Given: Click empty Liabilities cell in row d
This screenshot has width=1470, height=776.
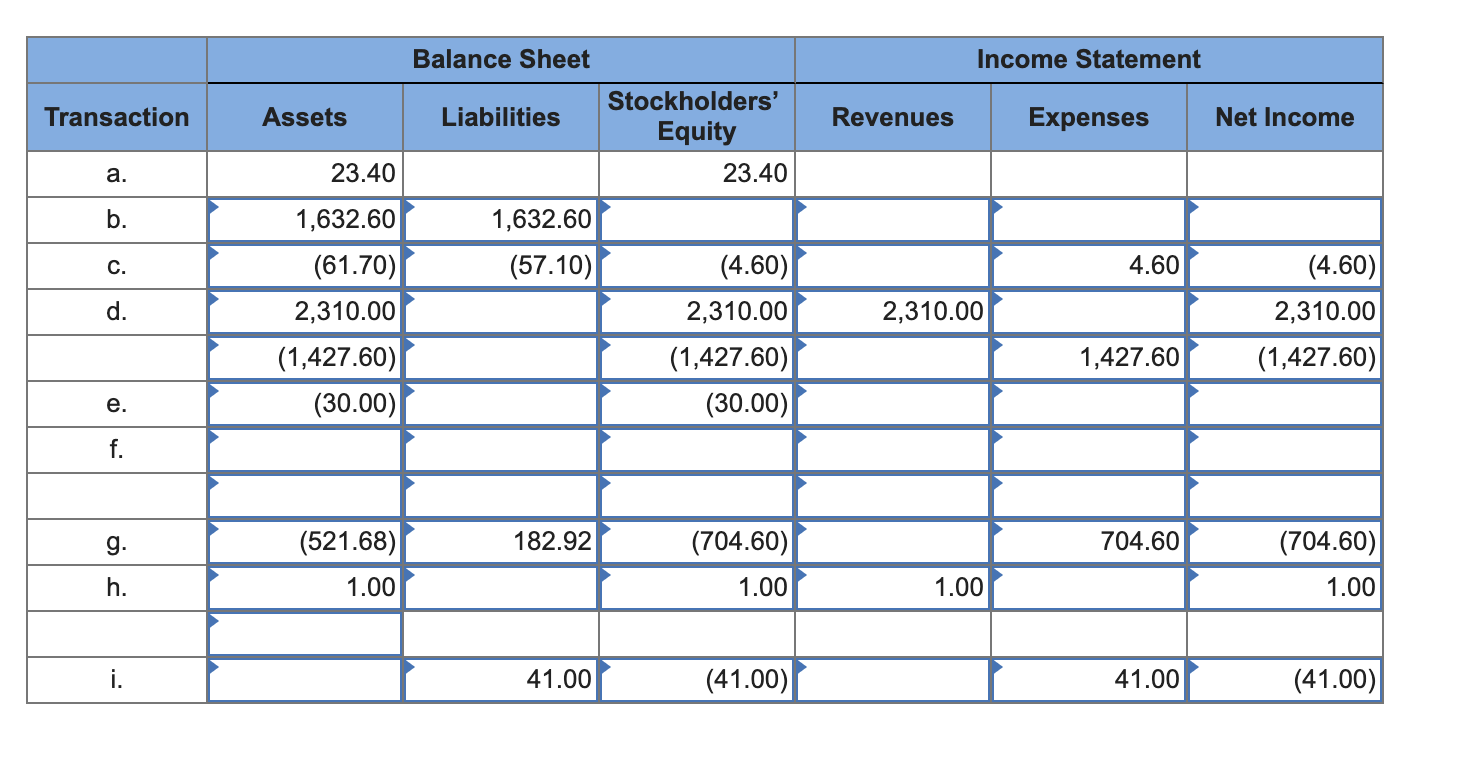Looking at the screenshot, I should pyautogui.click(x=500, y=311).
